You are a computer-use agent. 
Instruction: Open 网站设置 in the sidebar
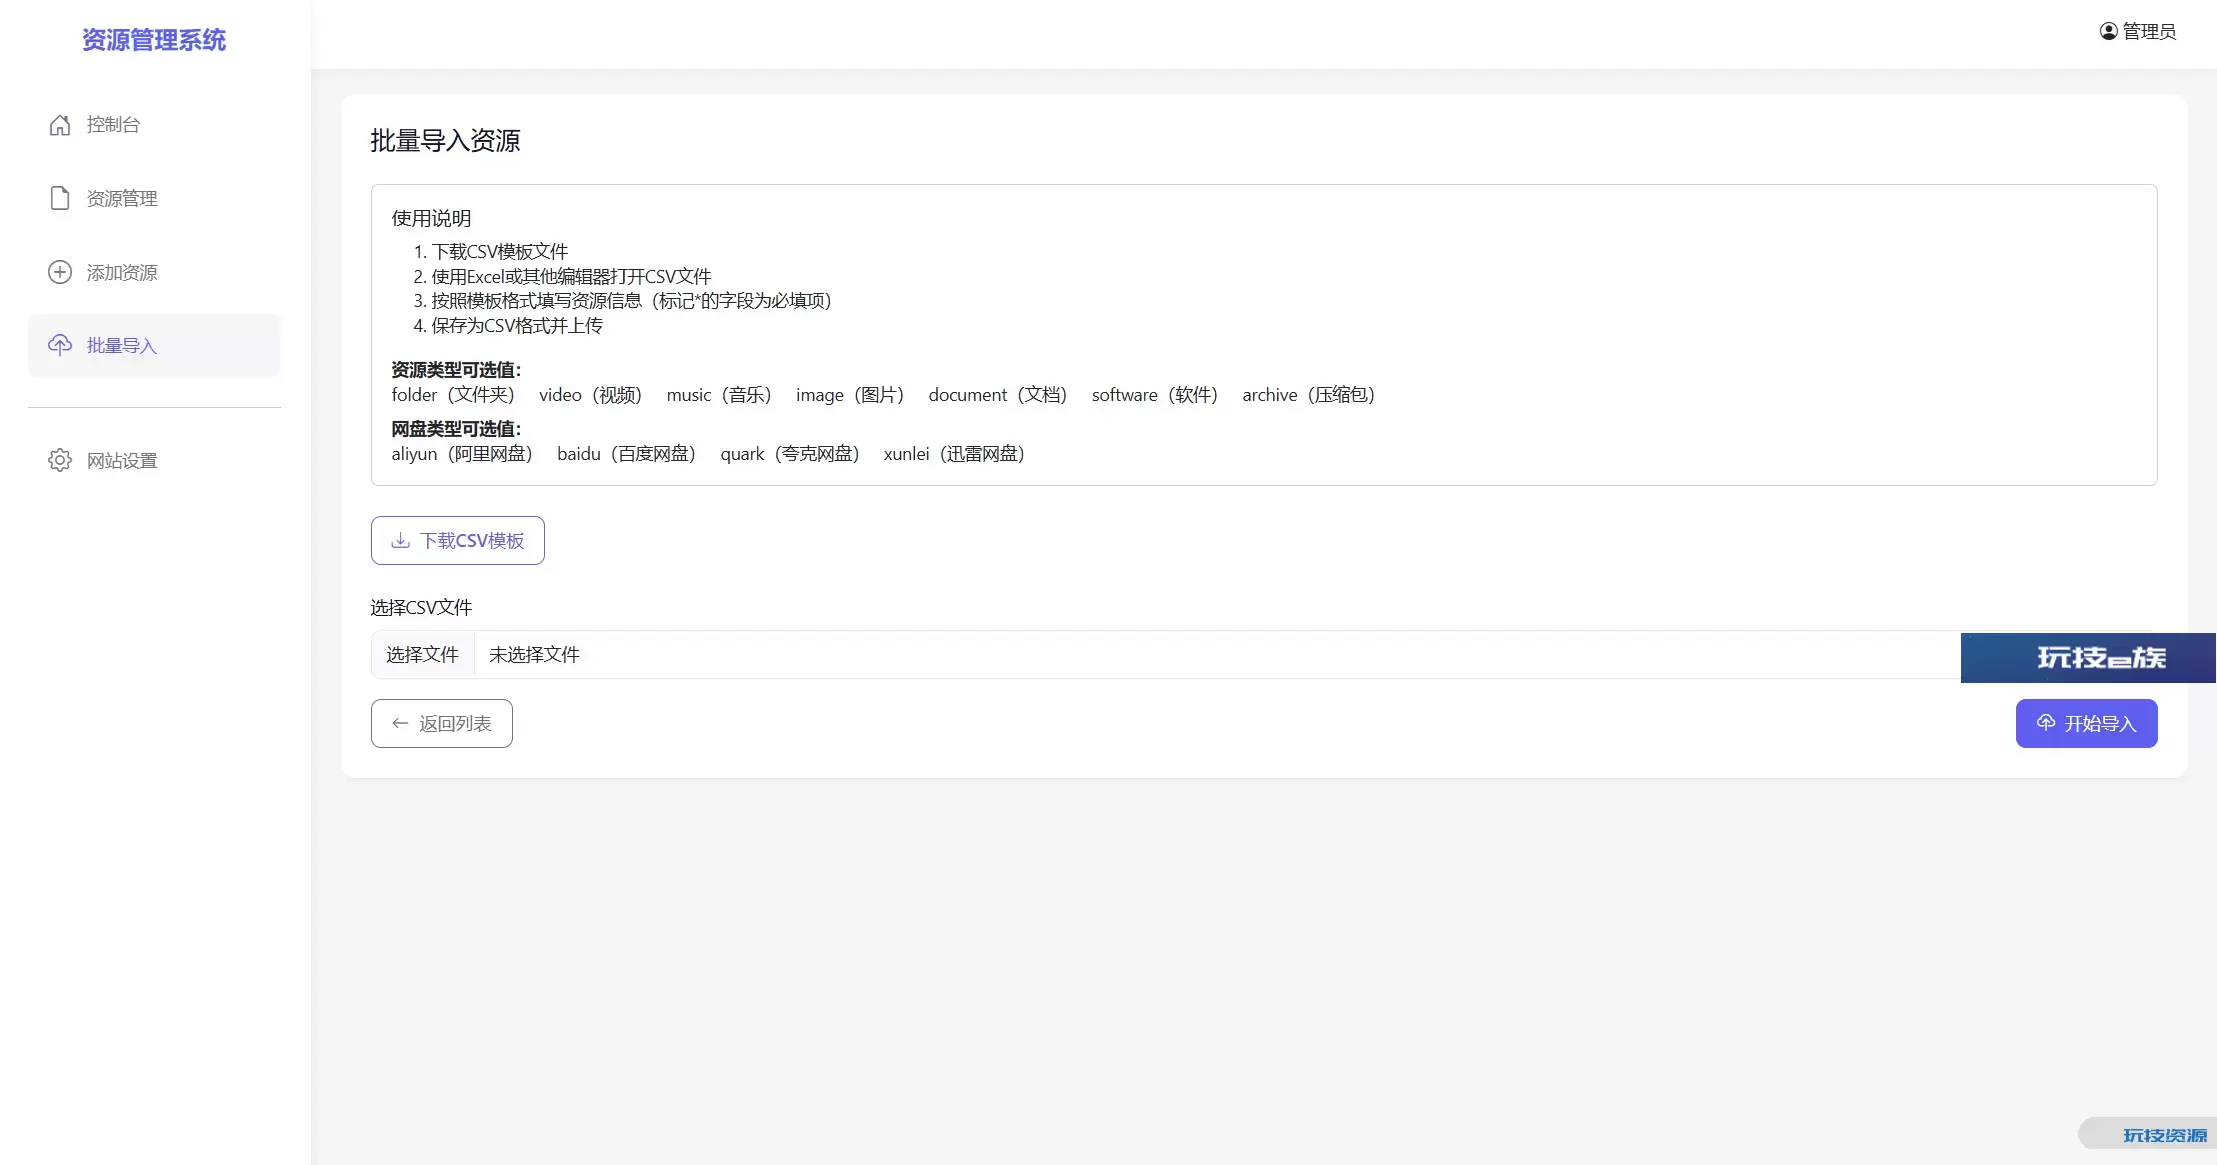tap(154, 460)
